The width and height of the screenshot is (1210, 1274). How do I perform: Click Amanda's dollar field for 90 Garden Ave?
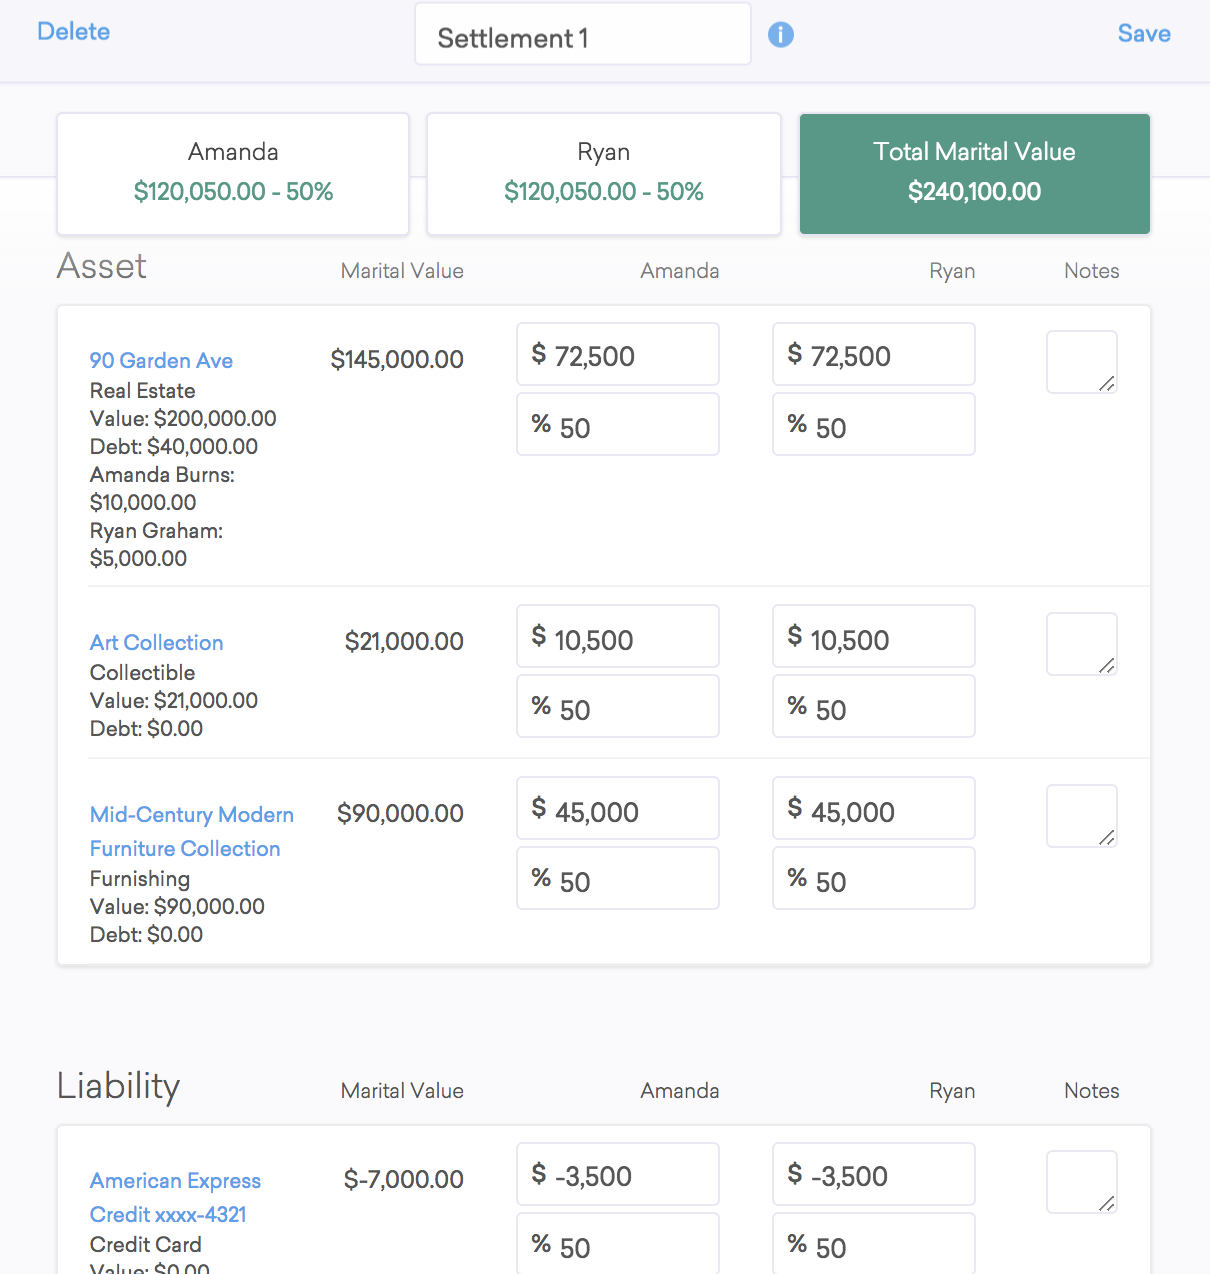(618, 354)
